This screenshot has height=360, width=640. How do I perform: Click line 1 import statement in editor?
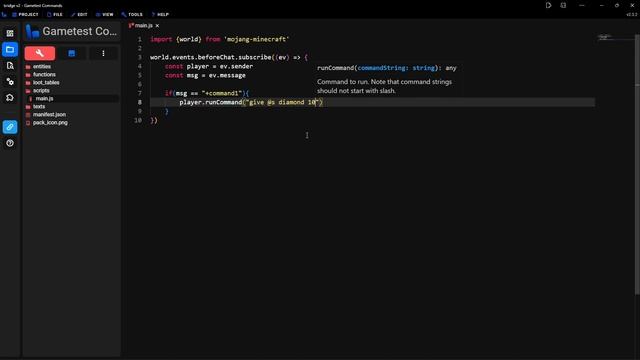coord(220,39)
